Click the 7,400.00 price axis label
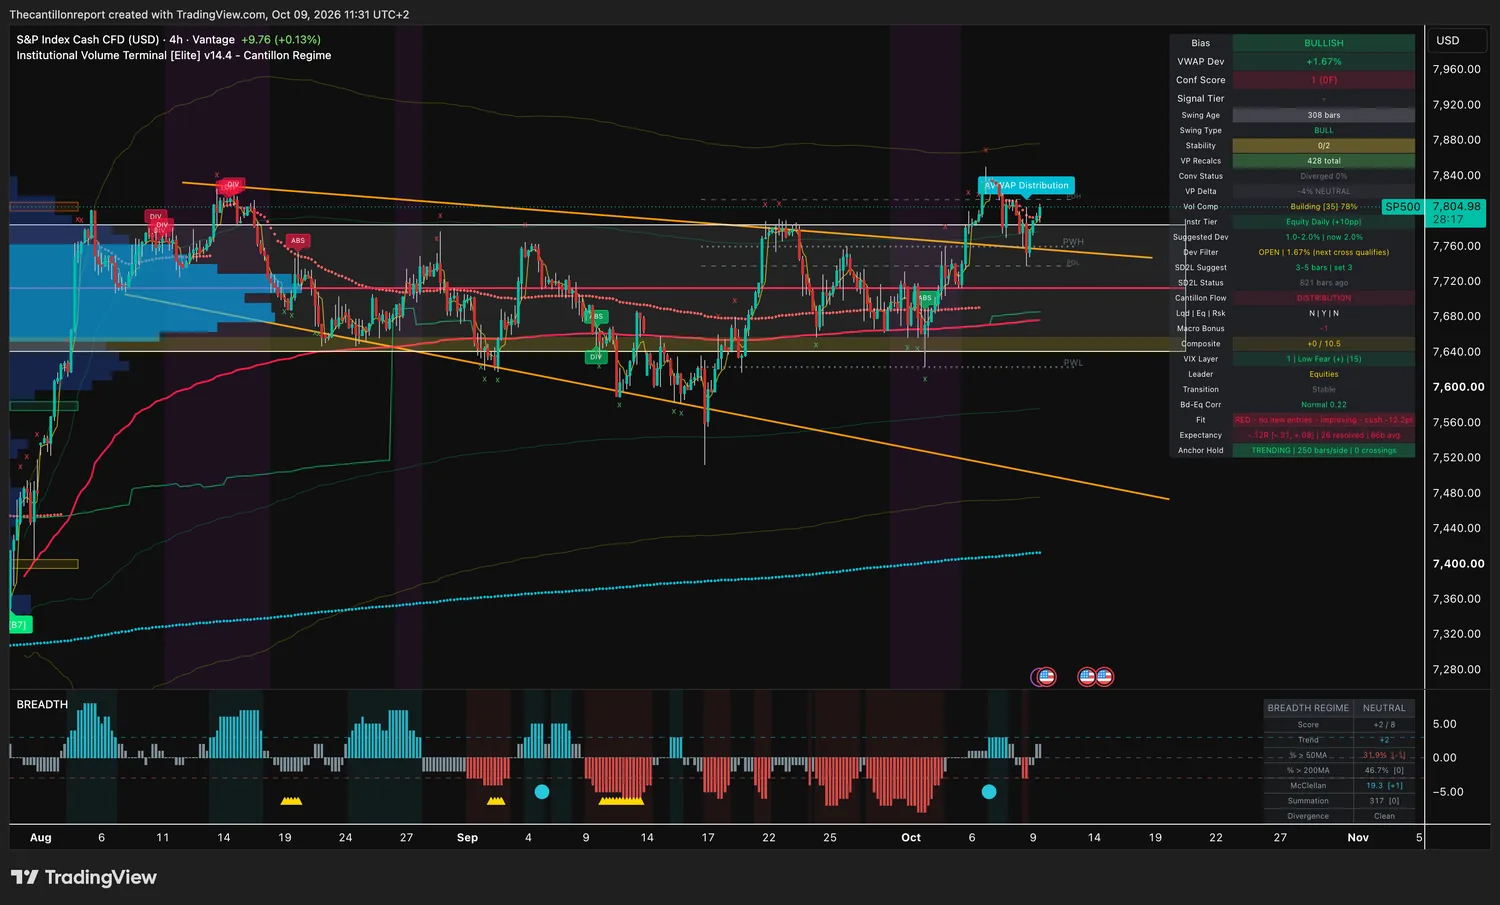 click(1458, 564)
